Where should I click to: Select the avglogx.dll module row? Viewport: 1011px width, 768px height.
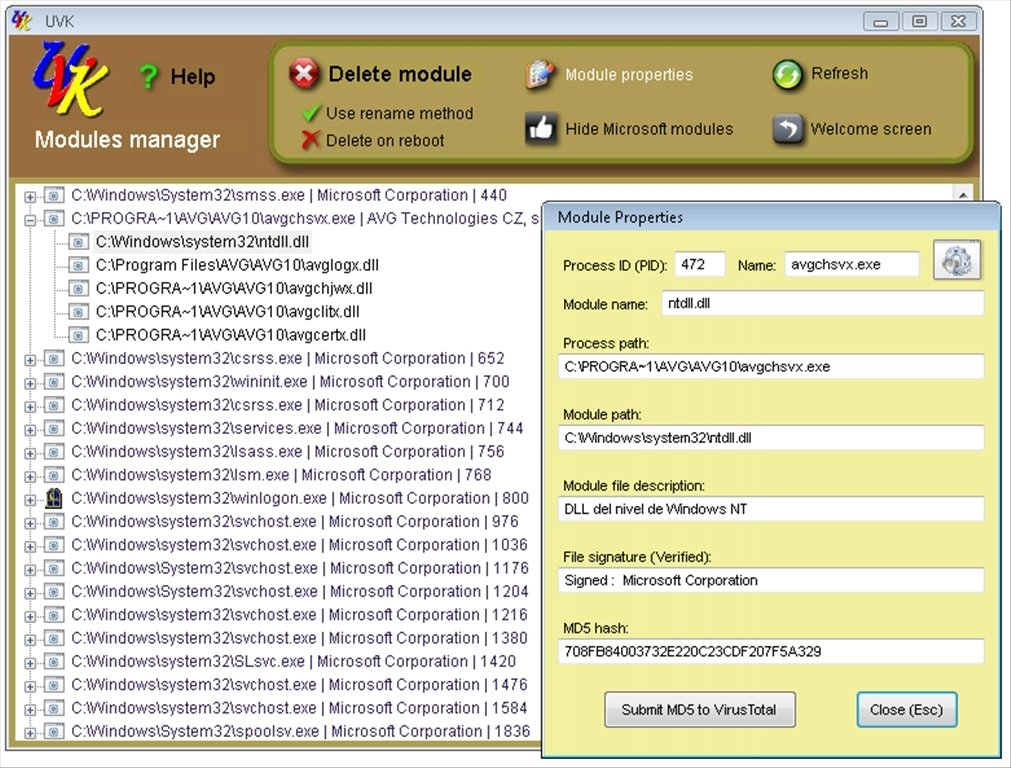pos(237,265)
